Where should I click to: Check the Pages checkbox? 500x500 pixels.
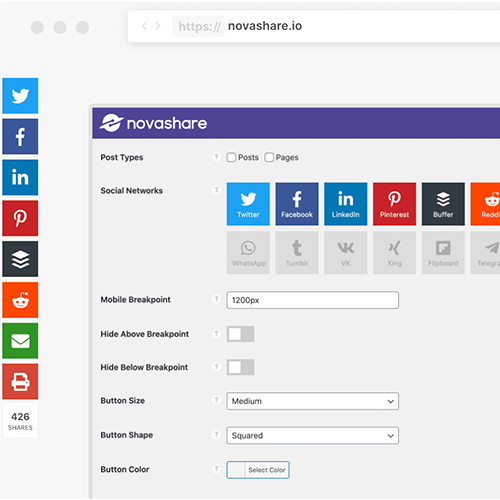(269, 157)
